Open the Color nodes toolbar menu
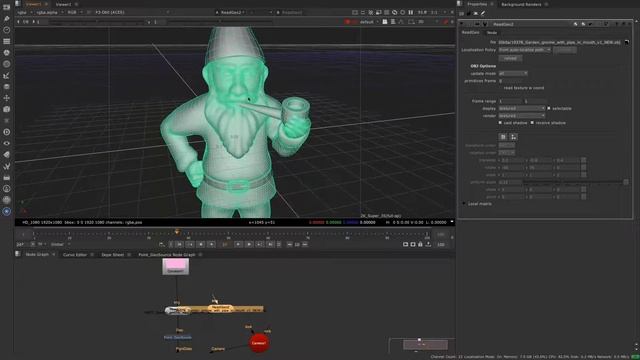This screenshot has height=360, width=640. pyautogui.click(x=7, y=53)
